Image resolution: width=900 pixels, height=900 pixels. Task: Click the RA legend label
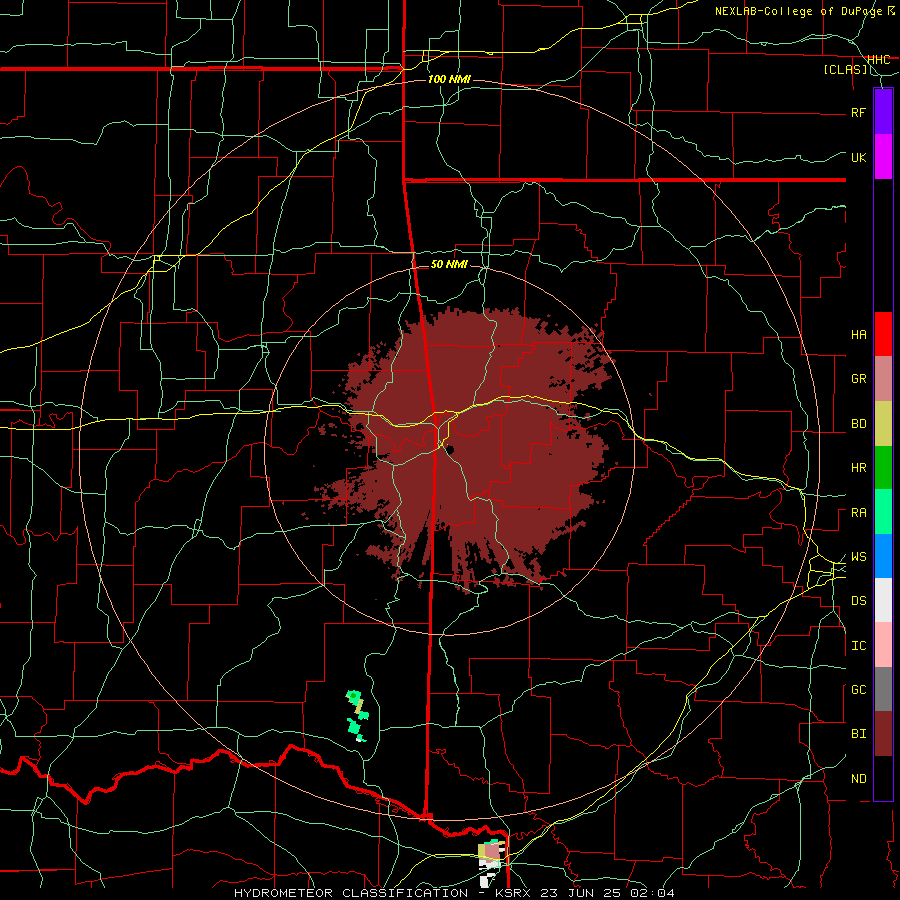click(858, 513)
